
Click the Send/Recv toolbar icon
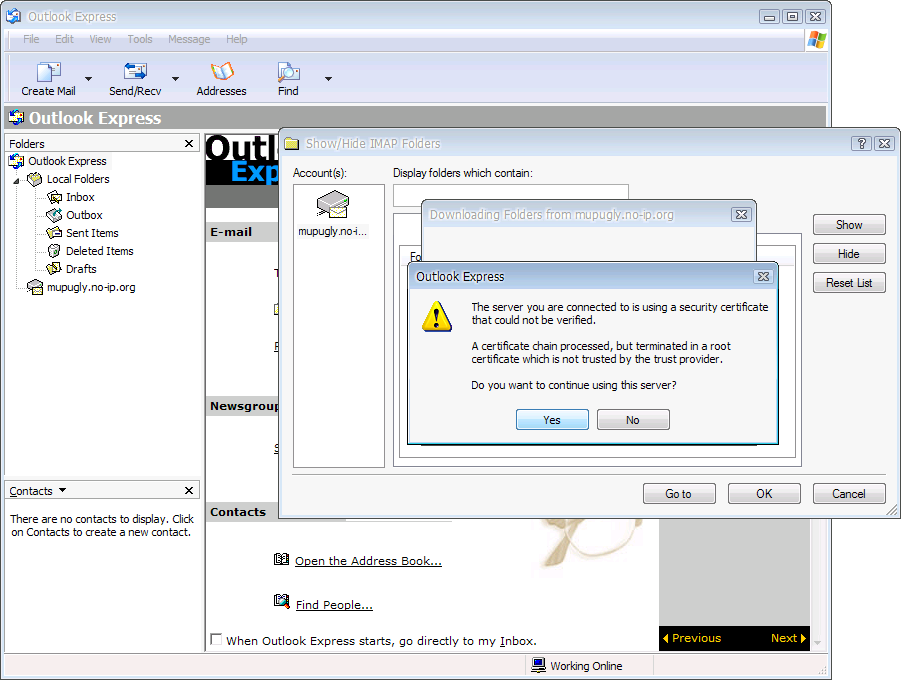pyautogui.click(x=135, y=72)
